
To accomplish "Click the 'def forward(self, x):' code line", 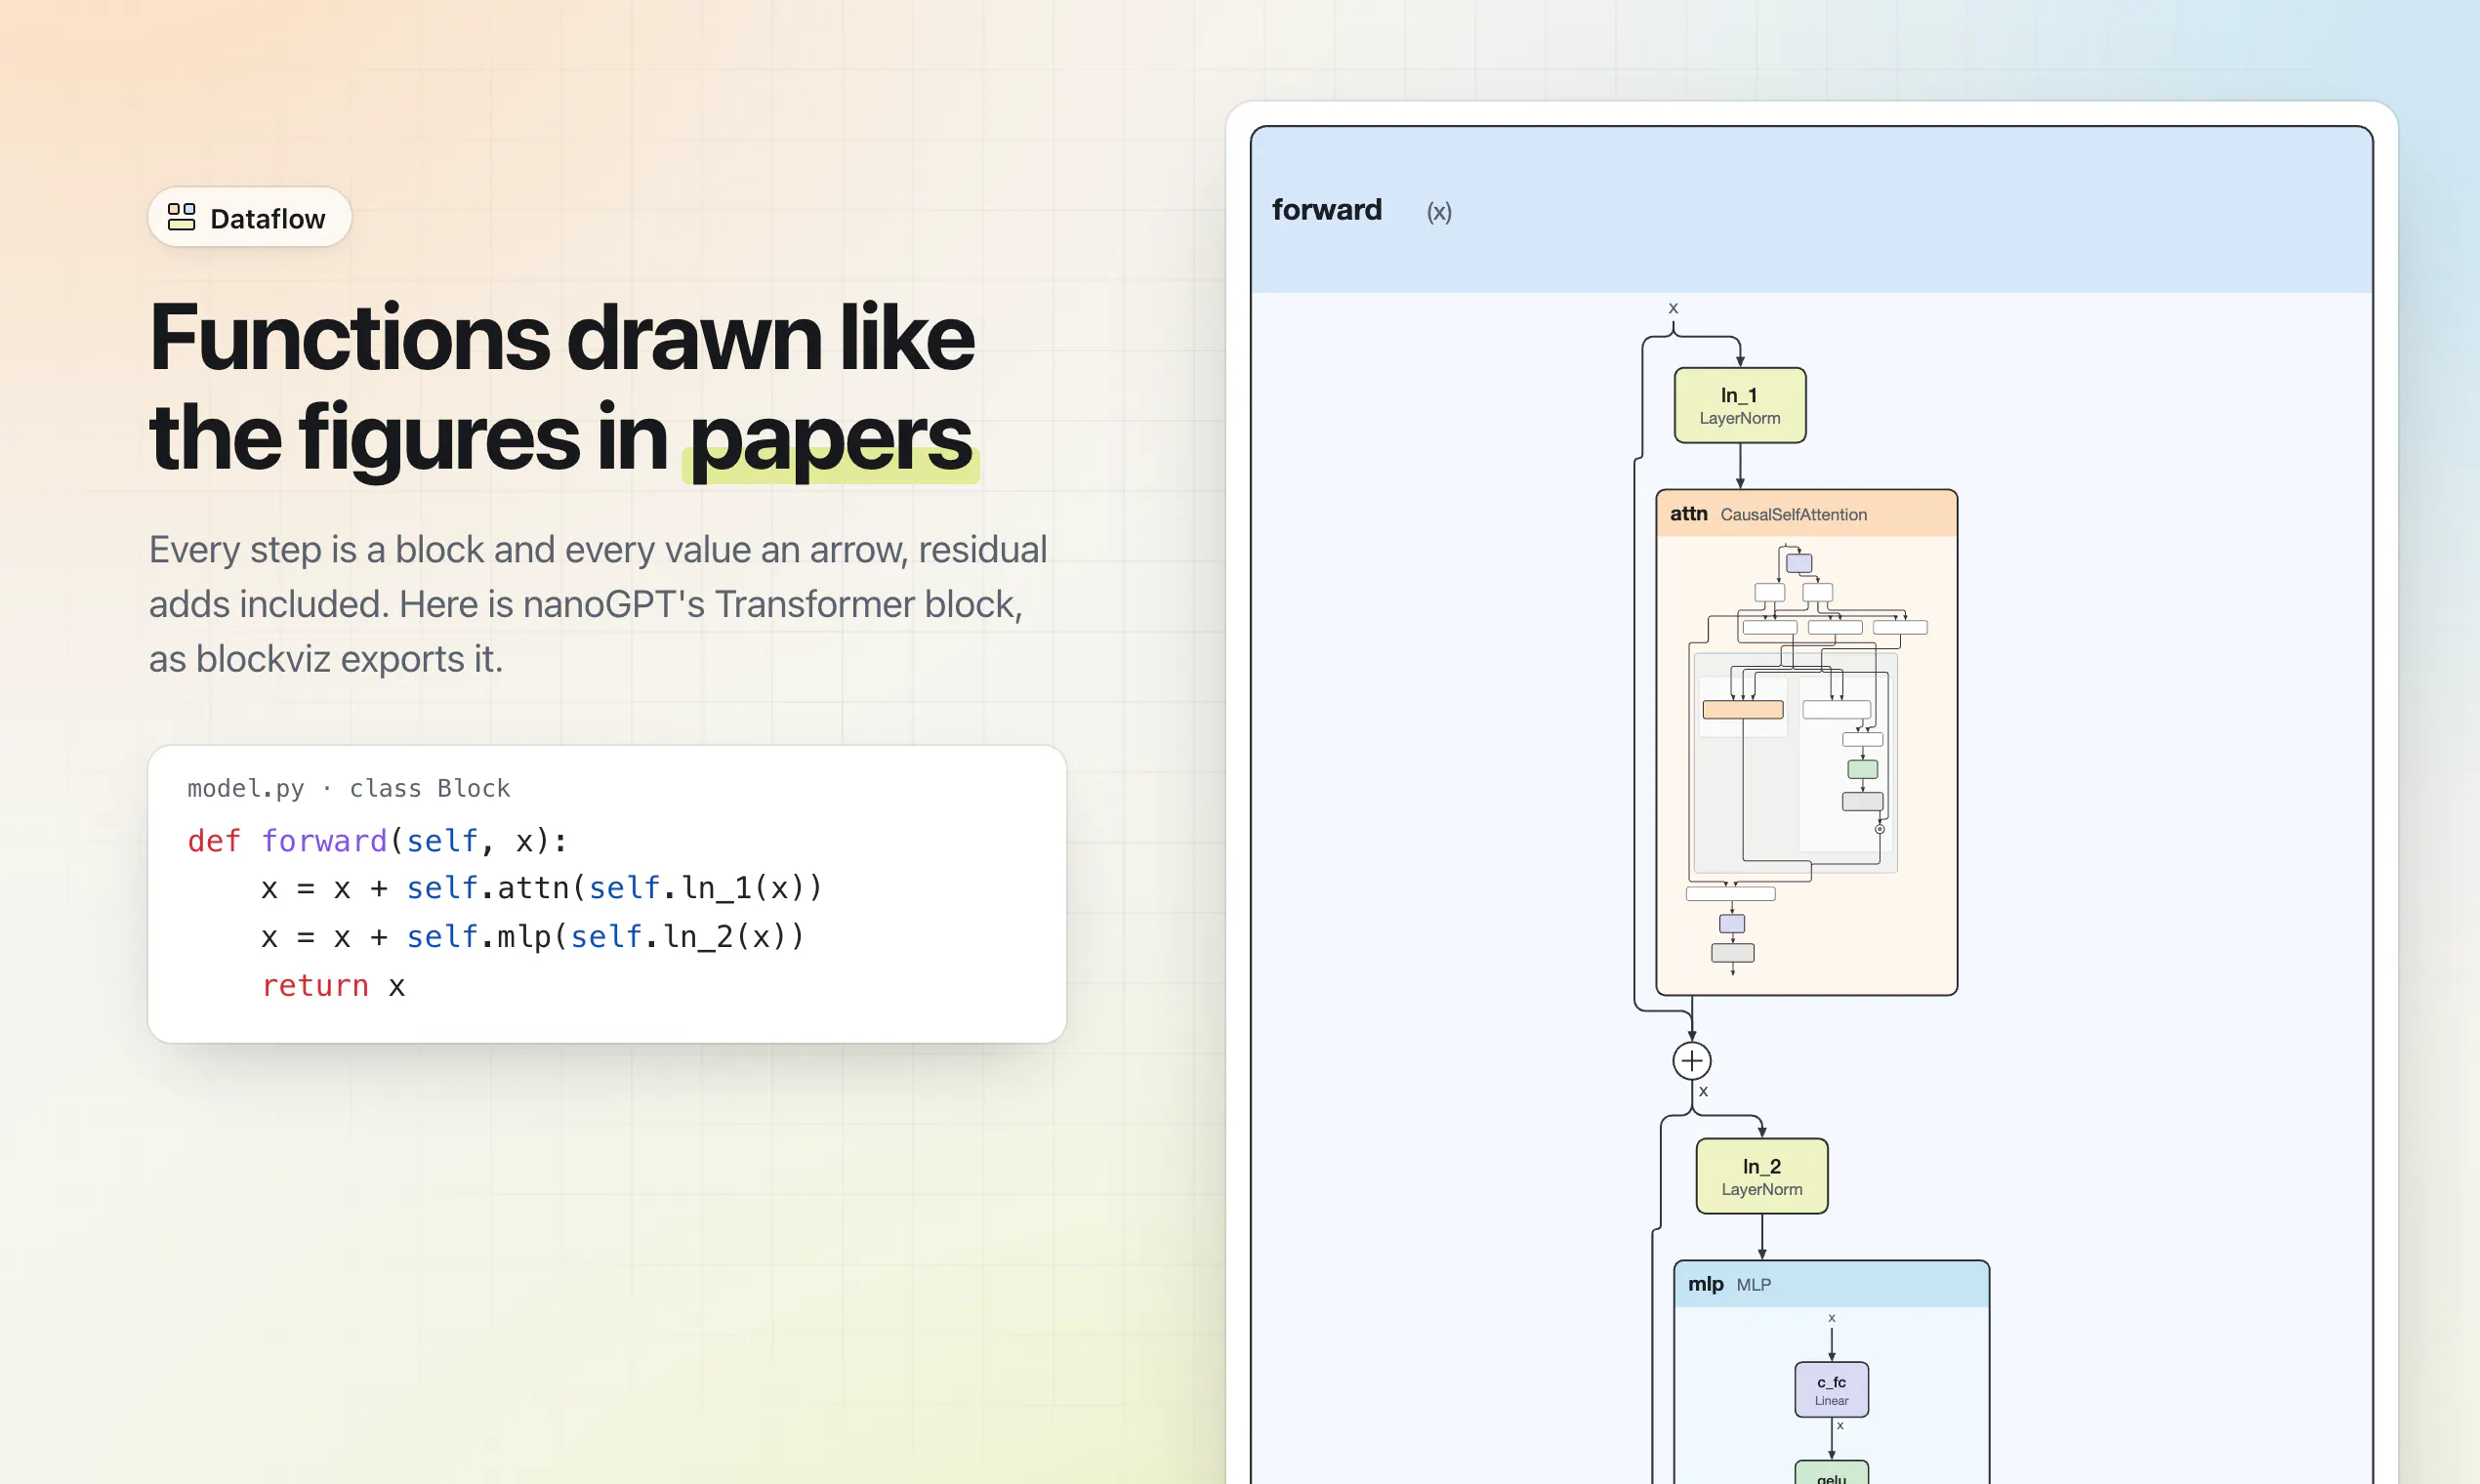I will point(378,841).
